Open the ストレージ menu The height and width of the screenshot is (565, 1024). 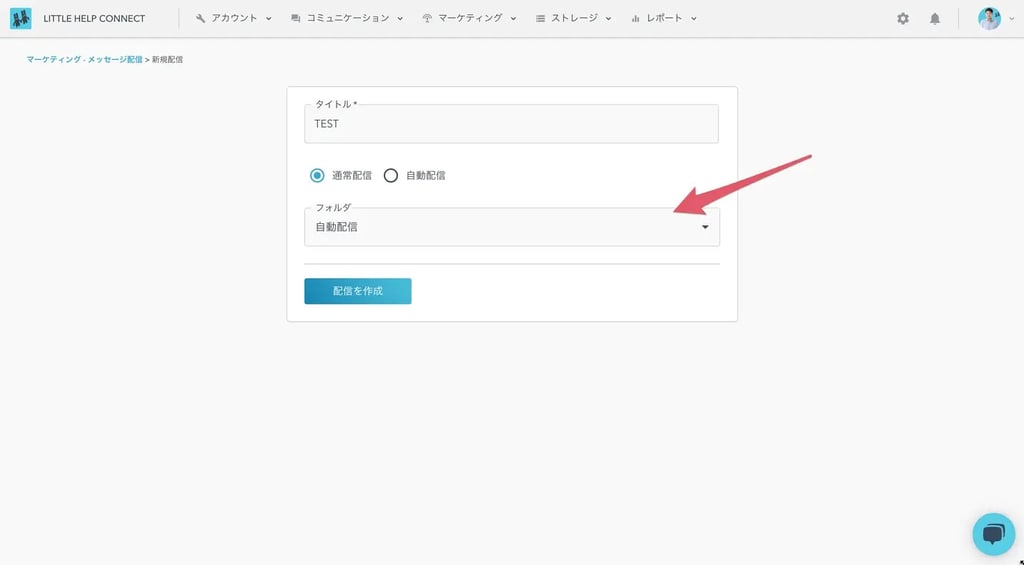[573, 18]
